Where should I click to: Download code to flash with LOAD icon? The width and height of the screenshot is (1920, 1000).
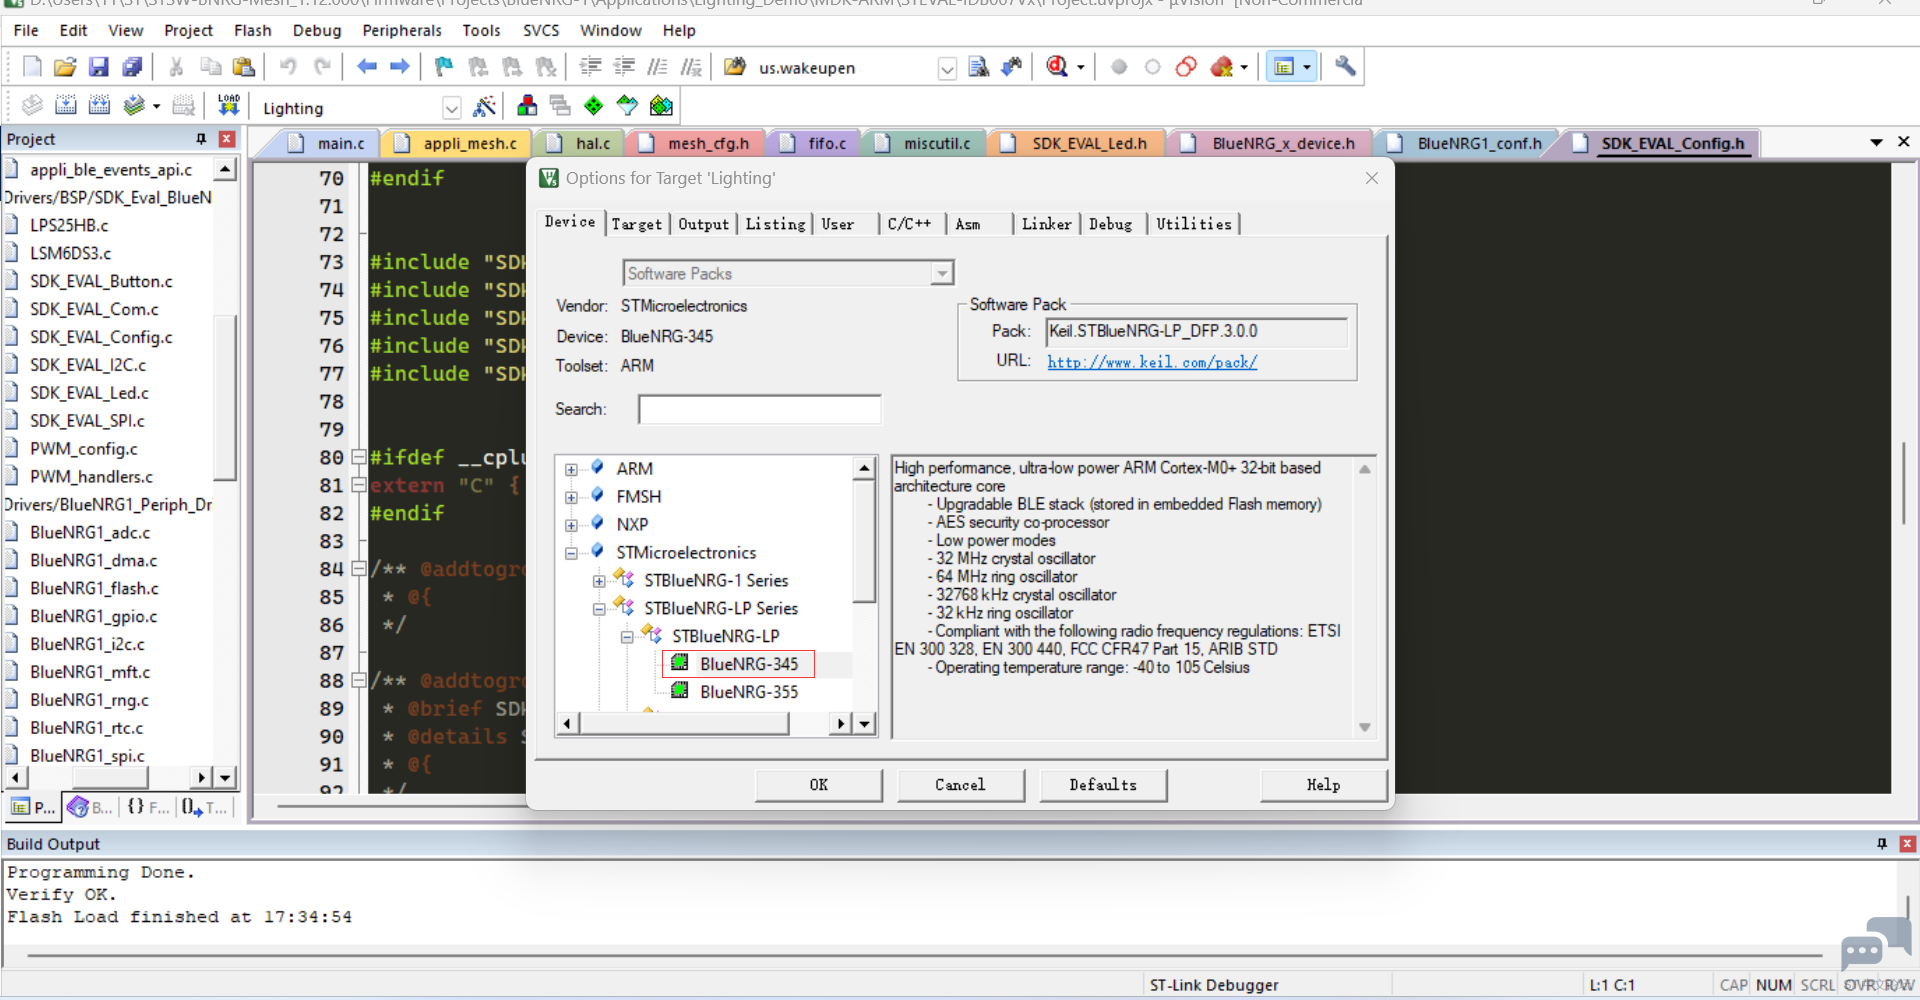[229, 106]
